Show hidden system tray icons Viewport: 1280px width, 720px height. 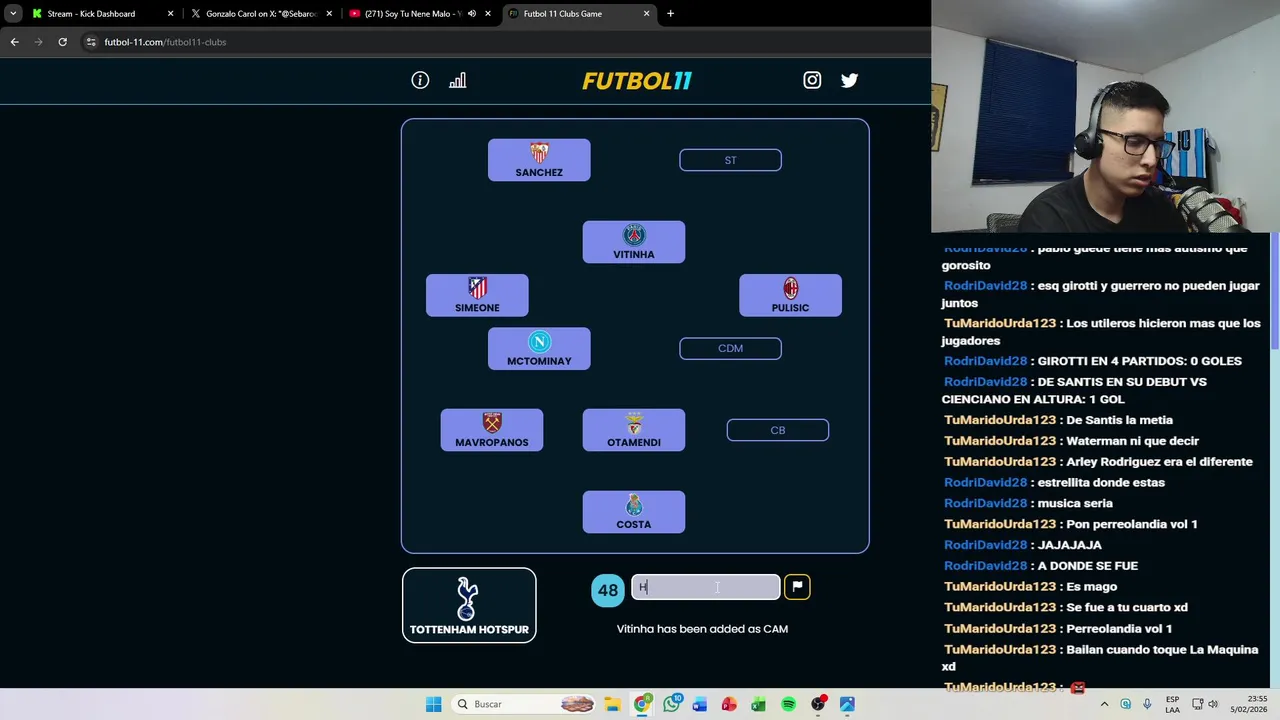click(x=1104, y=704)
